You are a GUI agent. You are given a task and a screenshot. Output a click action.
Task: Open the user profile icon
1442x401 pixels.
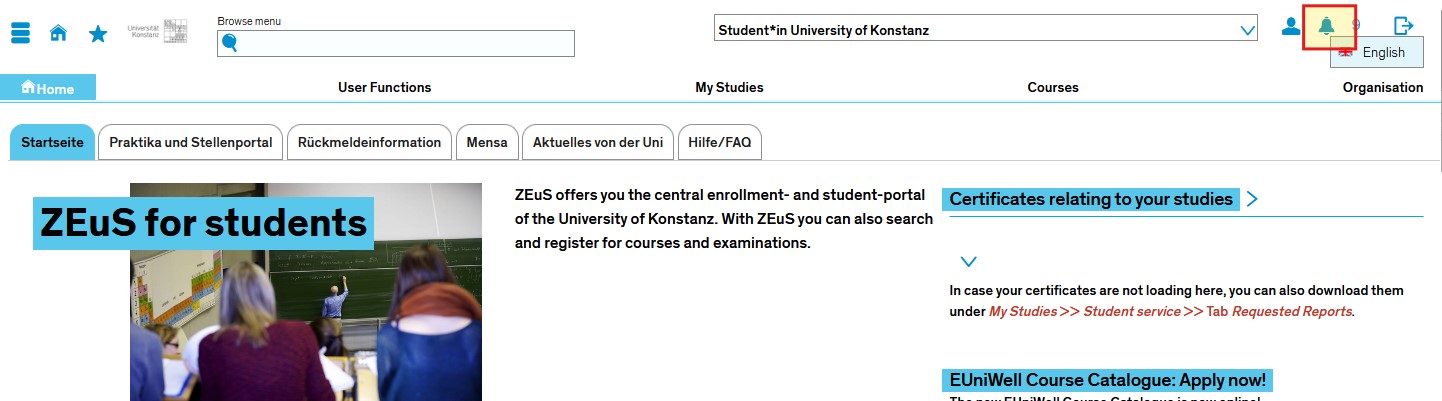[1290, 27]
